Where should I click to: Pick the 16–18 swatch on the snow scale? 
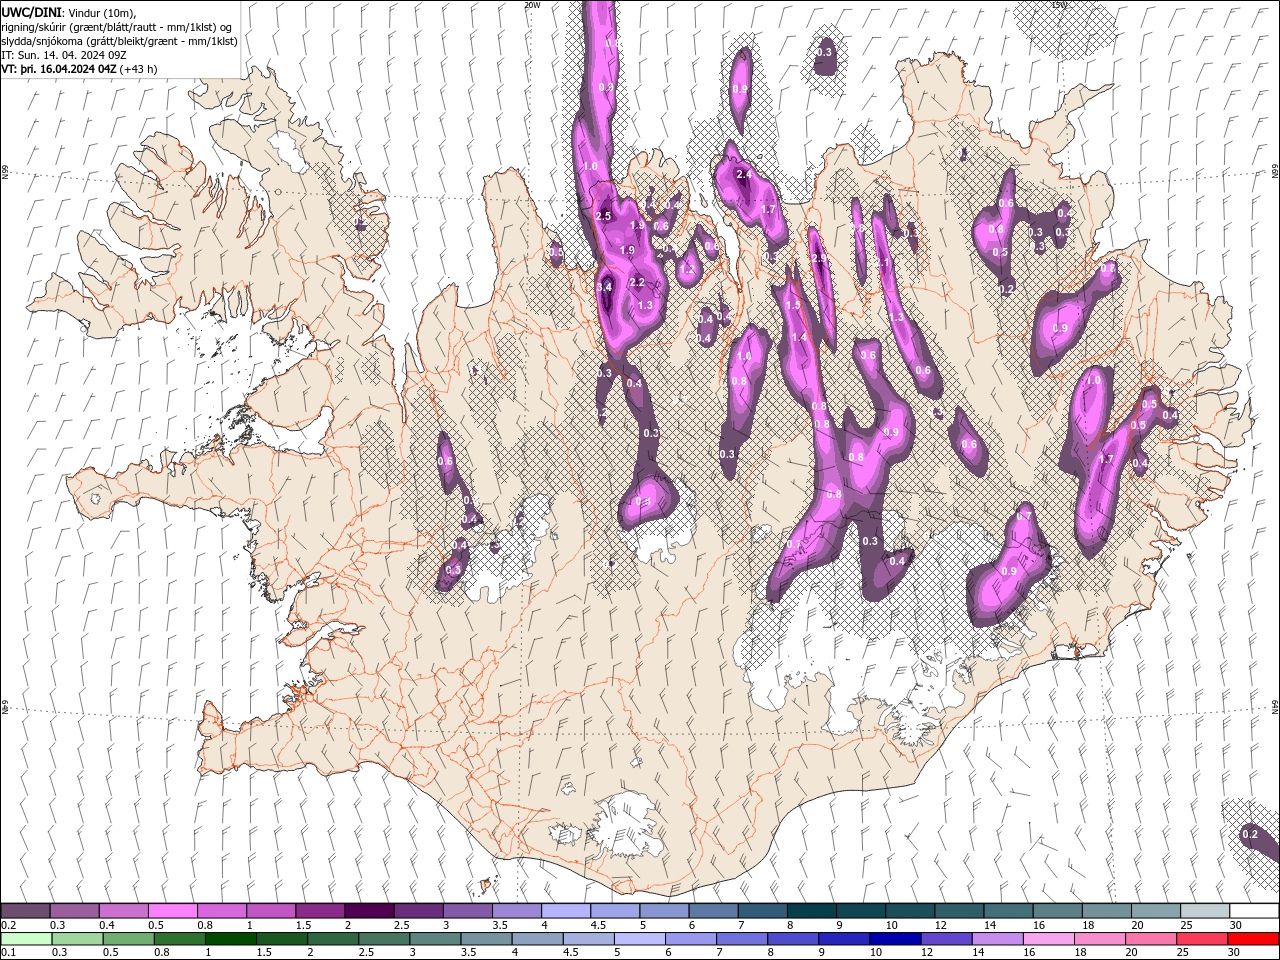1058,911
